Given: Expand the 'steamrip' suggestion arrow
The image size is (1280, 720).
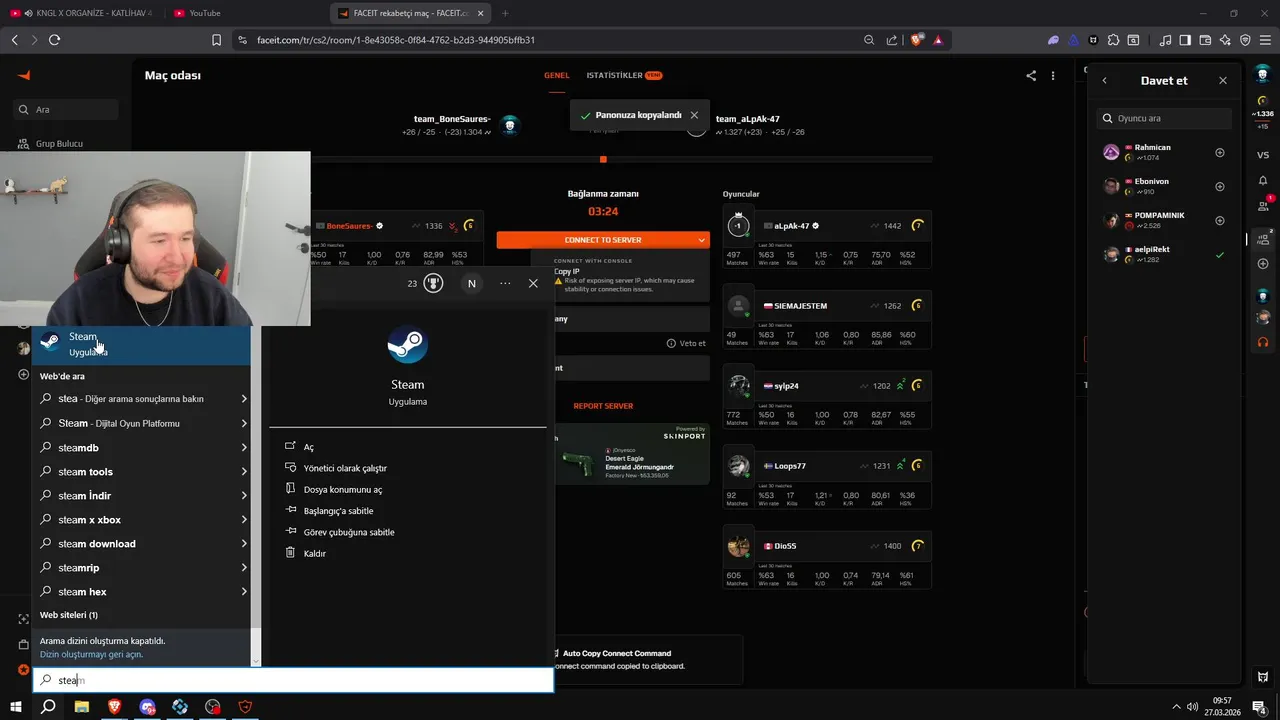Looking at the screenshot, I should pyautogui.click(x=244, y=568).
